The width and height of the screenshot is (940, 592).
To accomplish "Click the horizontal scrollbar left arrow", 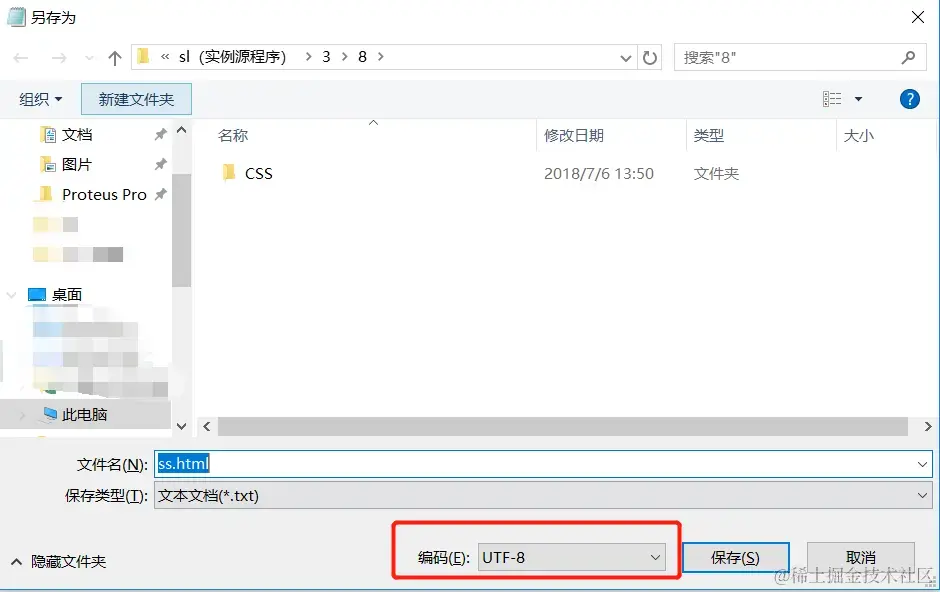I will pos(207,426).
